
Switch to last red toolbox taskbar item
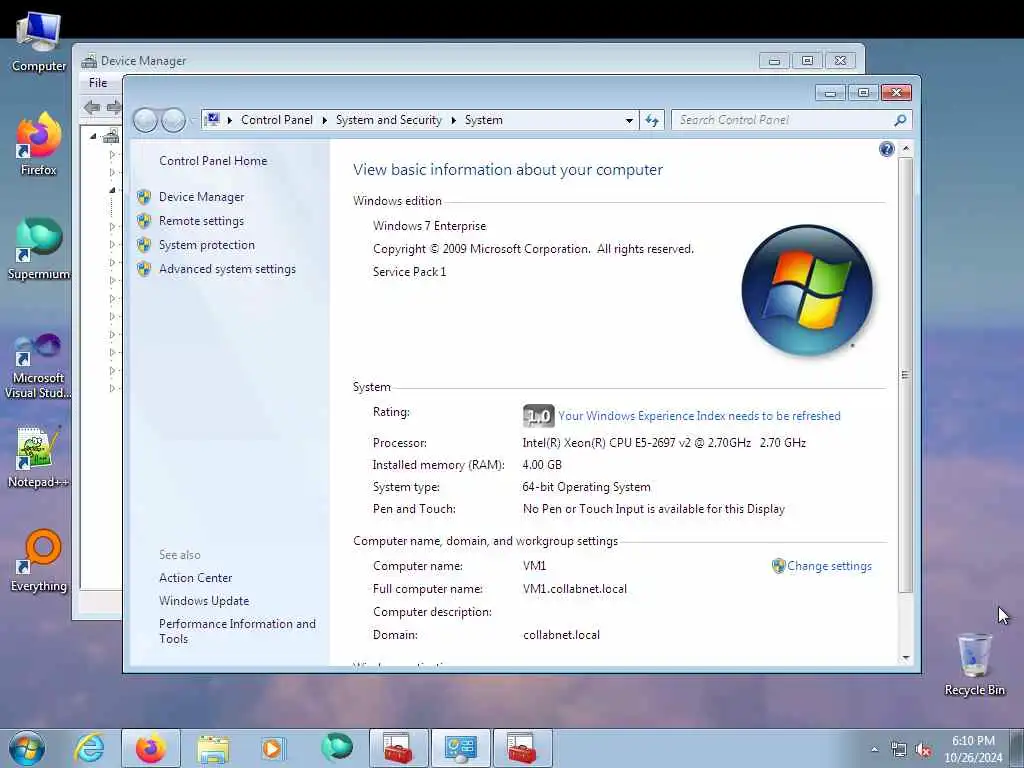522,748
